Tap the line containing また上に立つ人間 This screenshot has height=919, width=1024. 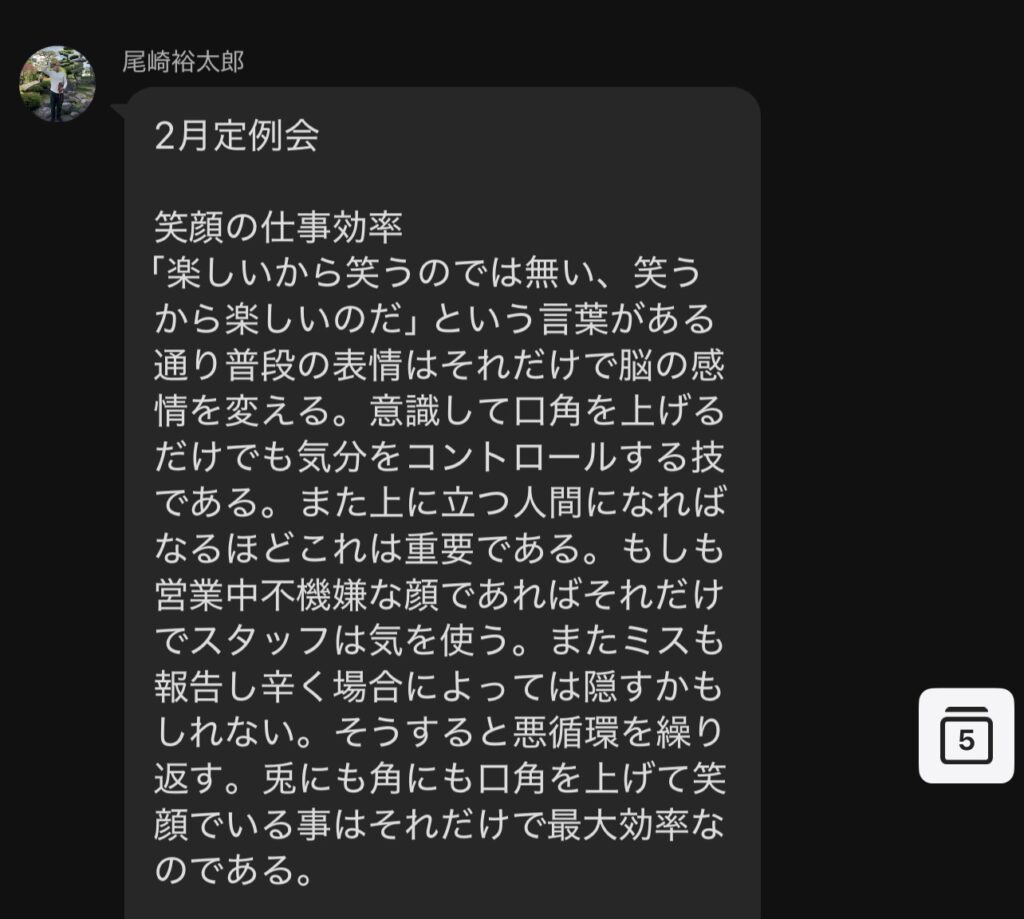(440, 502)
